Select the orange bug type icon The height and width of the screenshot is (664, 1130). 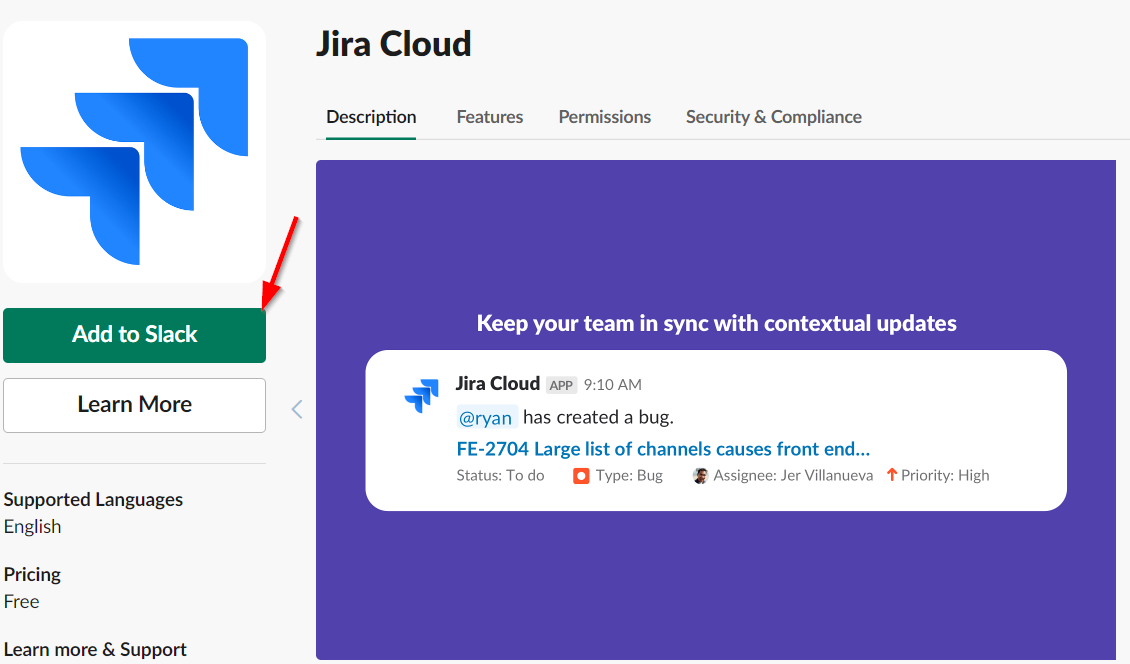tap(581, 476)
